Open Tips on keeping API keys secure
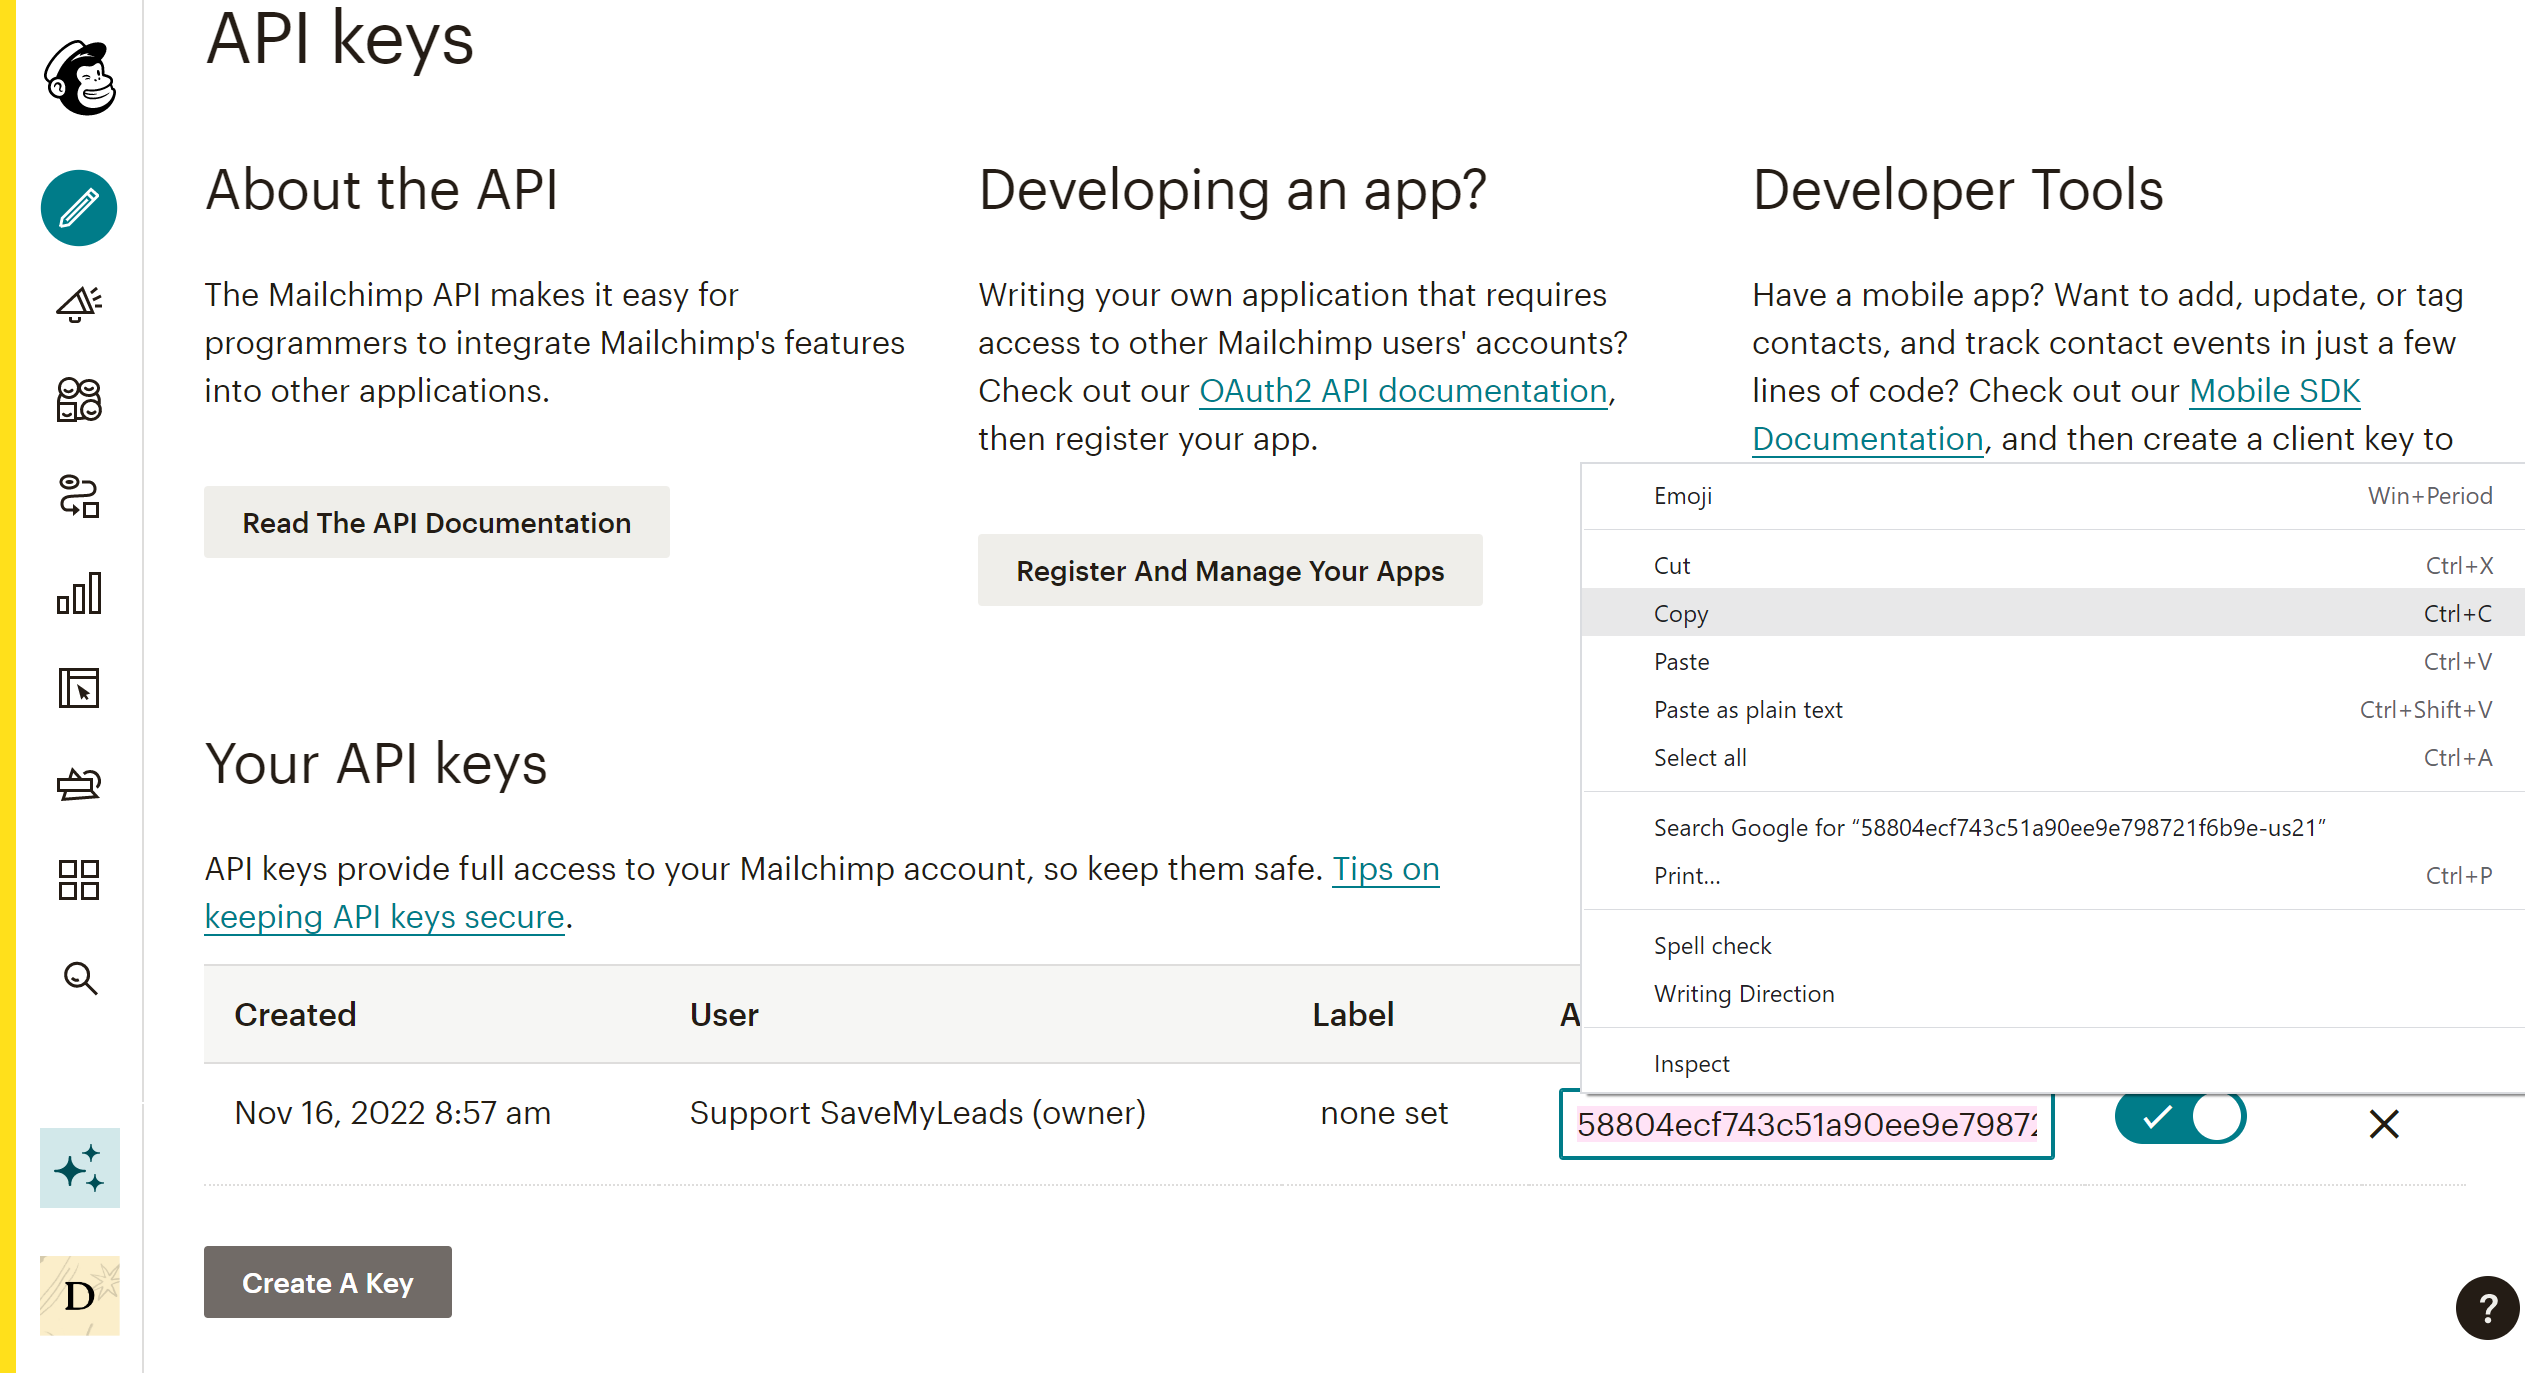This screenshot has height=1373, width=2525. 1385,869
